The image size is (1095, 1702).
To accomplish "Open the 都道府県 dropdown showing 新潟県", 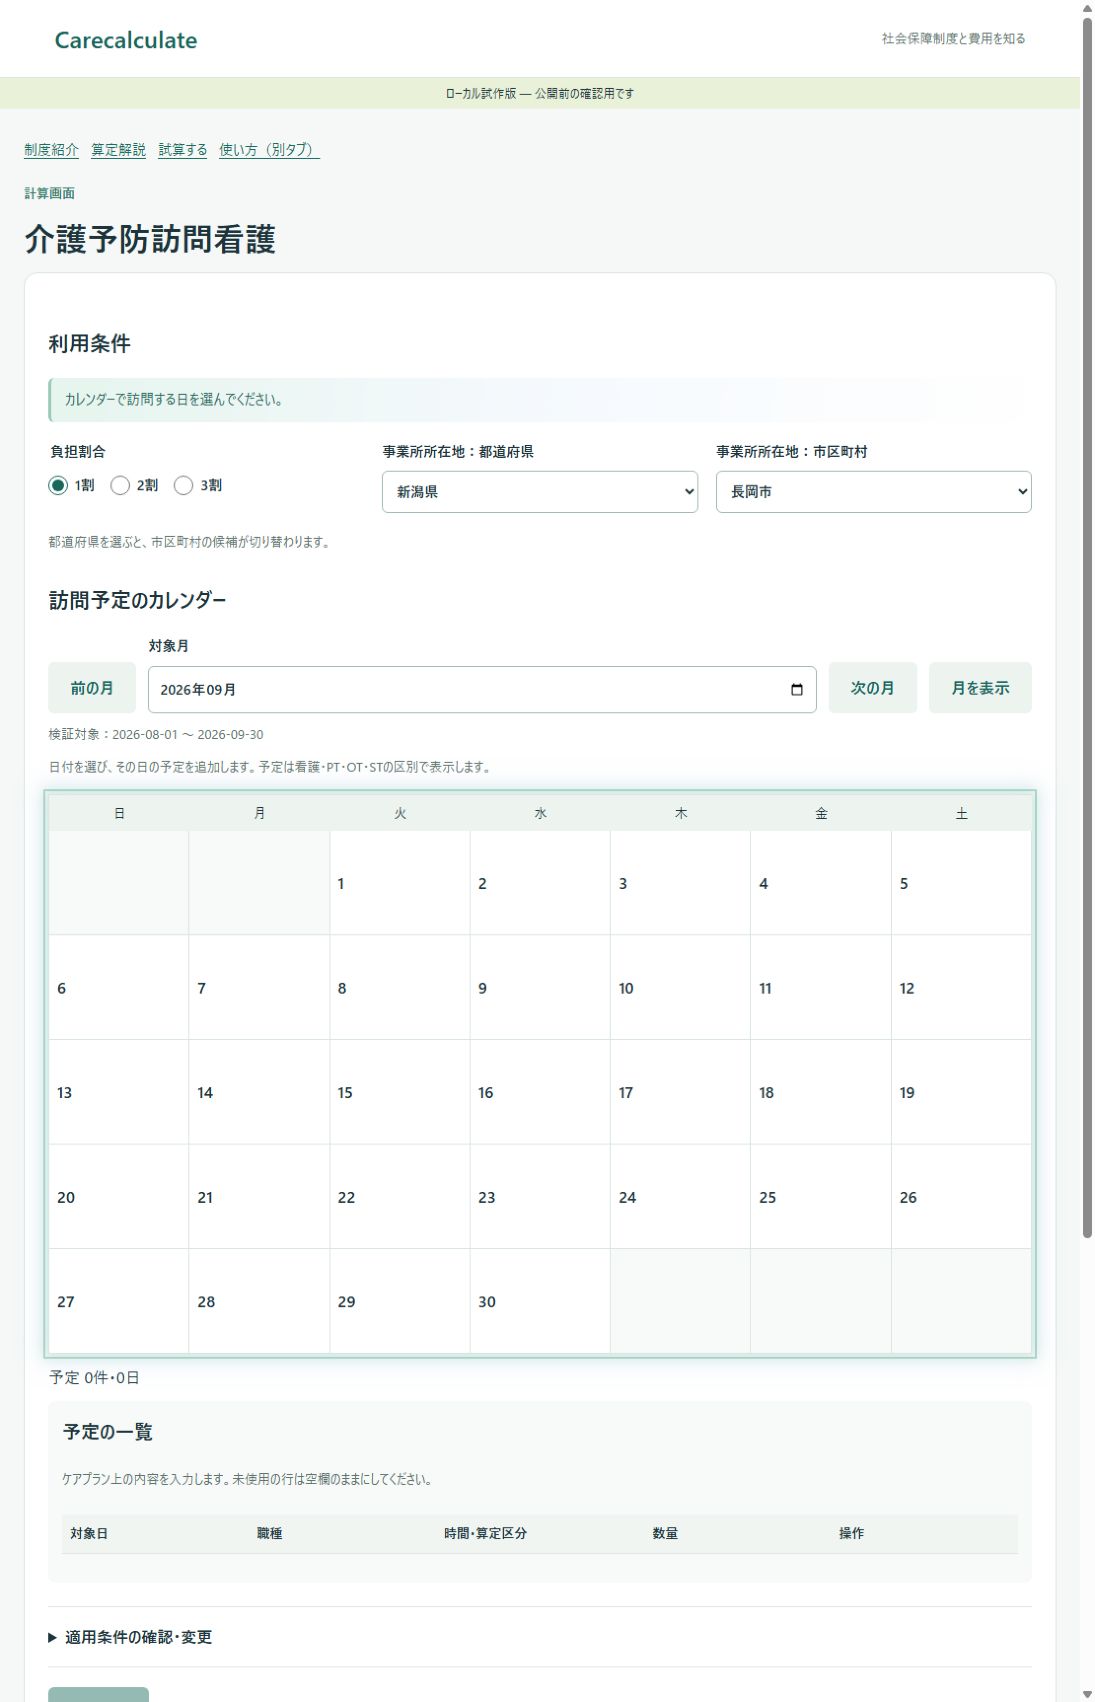I will tap(540, 492).
